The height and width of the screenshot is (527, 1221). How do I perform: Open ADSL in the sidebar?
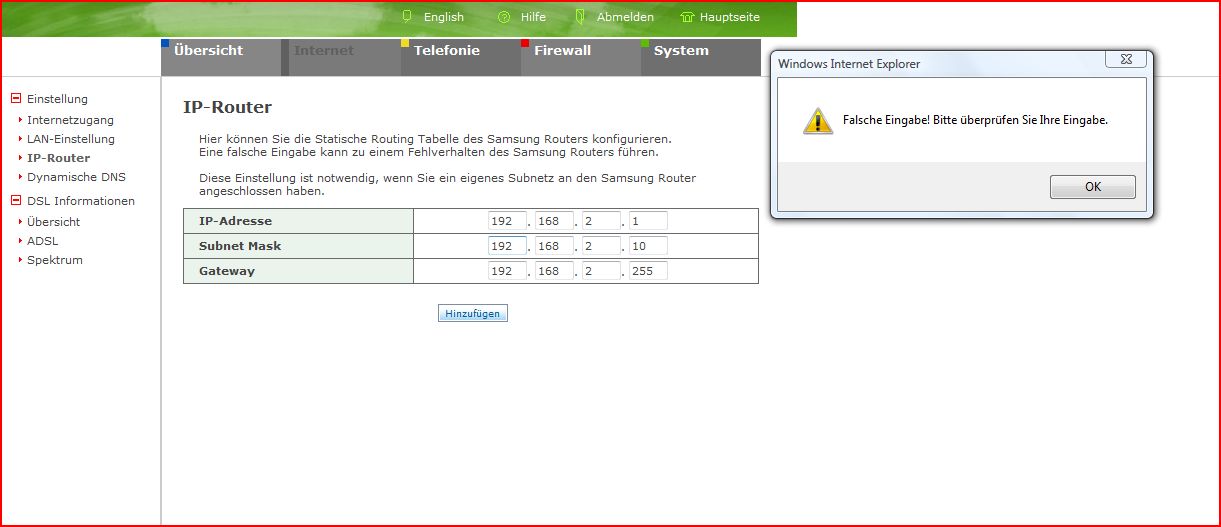(x=42, y=241)
